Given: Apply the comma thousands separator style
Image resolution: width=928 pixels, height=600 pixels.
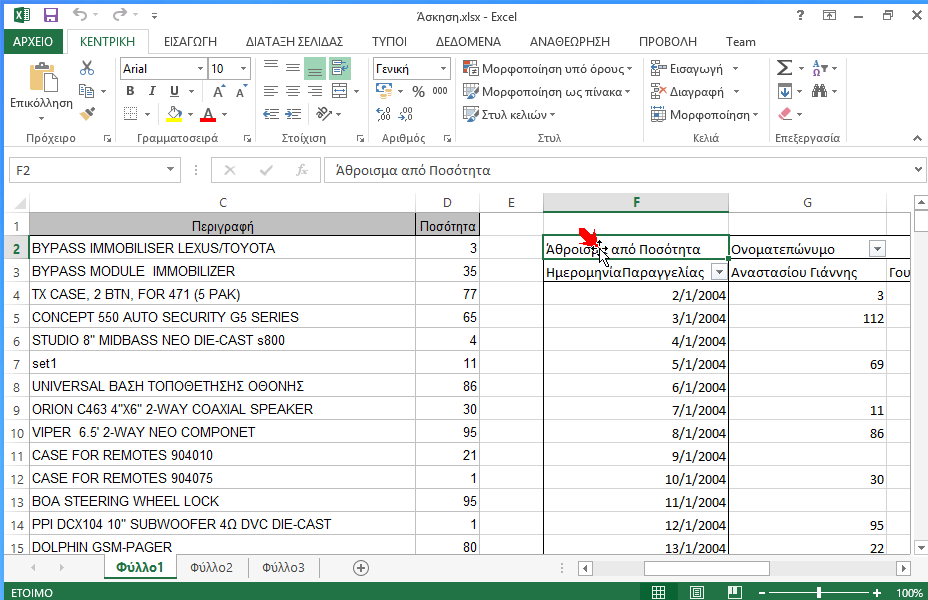Looking at the screenshot, I should tap(440, 91).
